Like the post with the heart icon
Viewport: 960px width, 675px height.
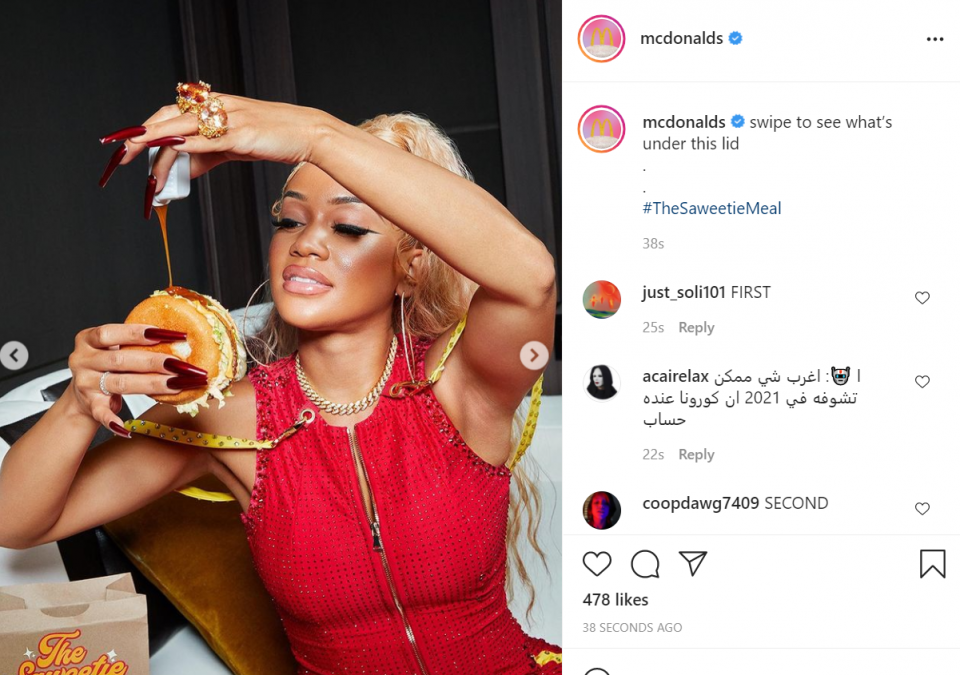click(x=597, y=564)
